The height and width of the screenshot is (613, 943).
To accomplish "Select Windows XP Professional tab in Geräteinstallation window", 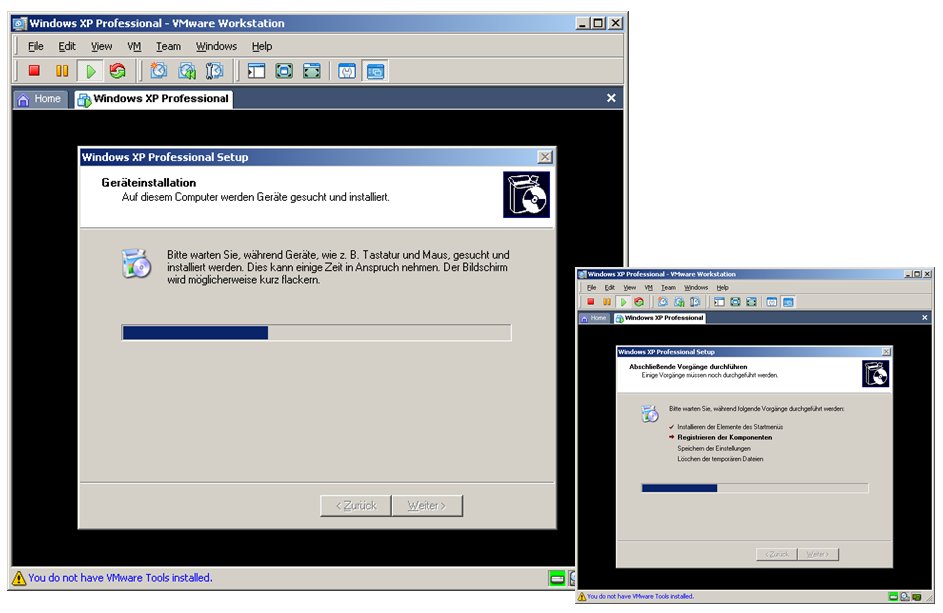I will pyautogui.click(x=154, y=99).
